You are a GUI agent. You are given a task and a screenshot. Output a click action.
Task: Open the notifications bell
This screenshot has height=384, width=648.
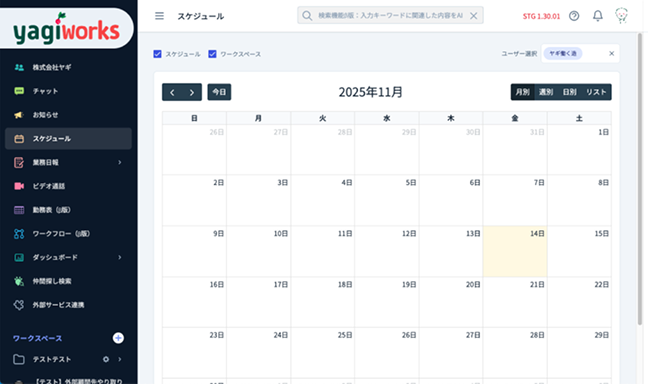click(x=598, y=16)
